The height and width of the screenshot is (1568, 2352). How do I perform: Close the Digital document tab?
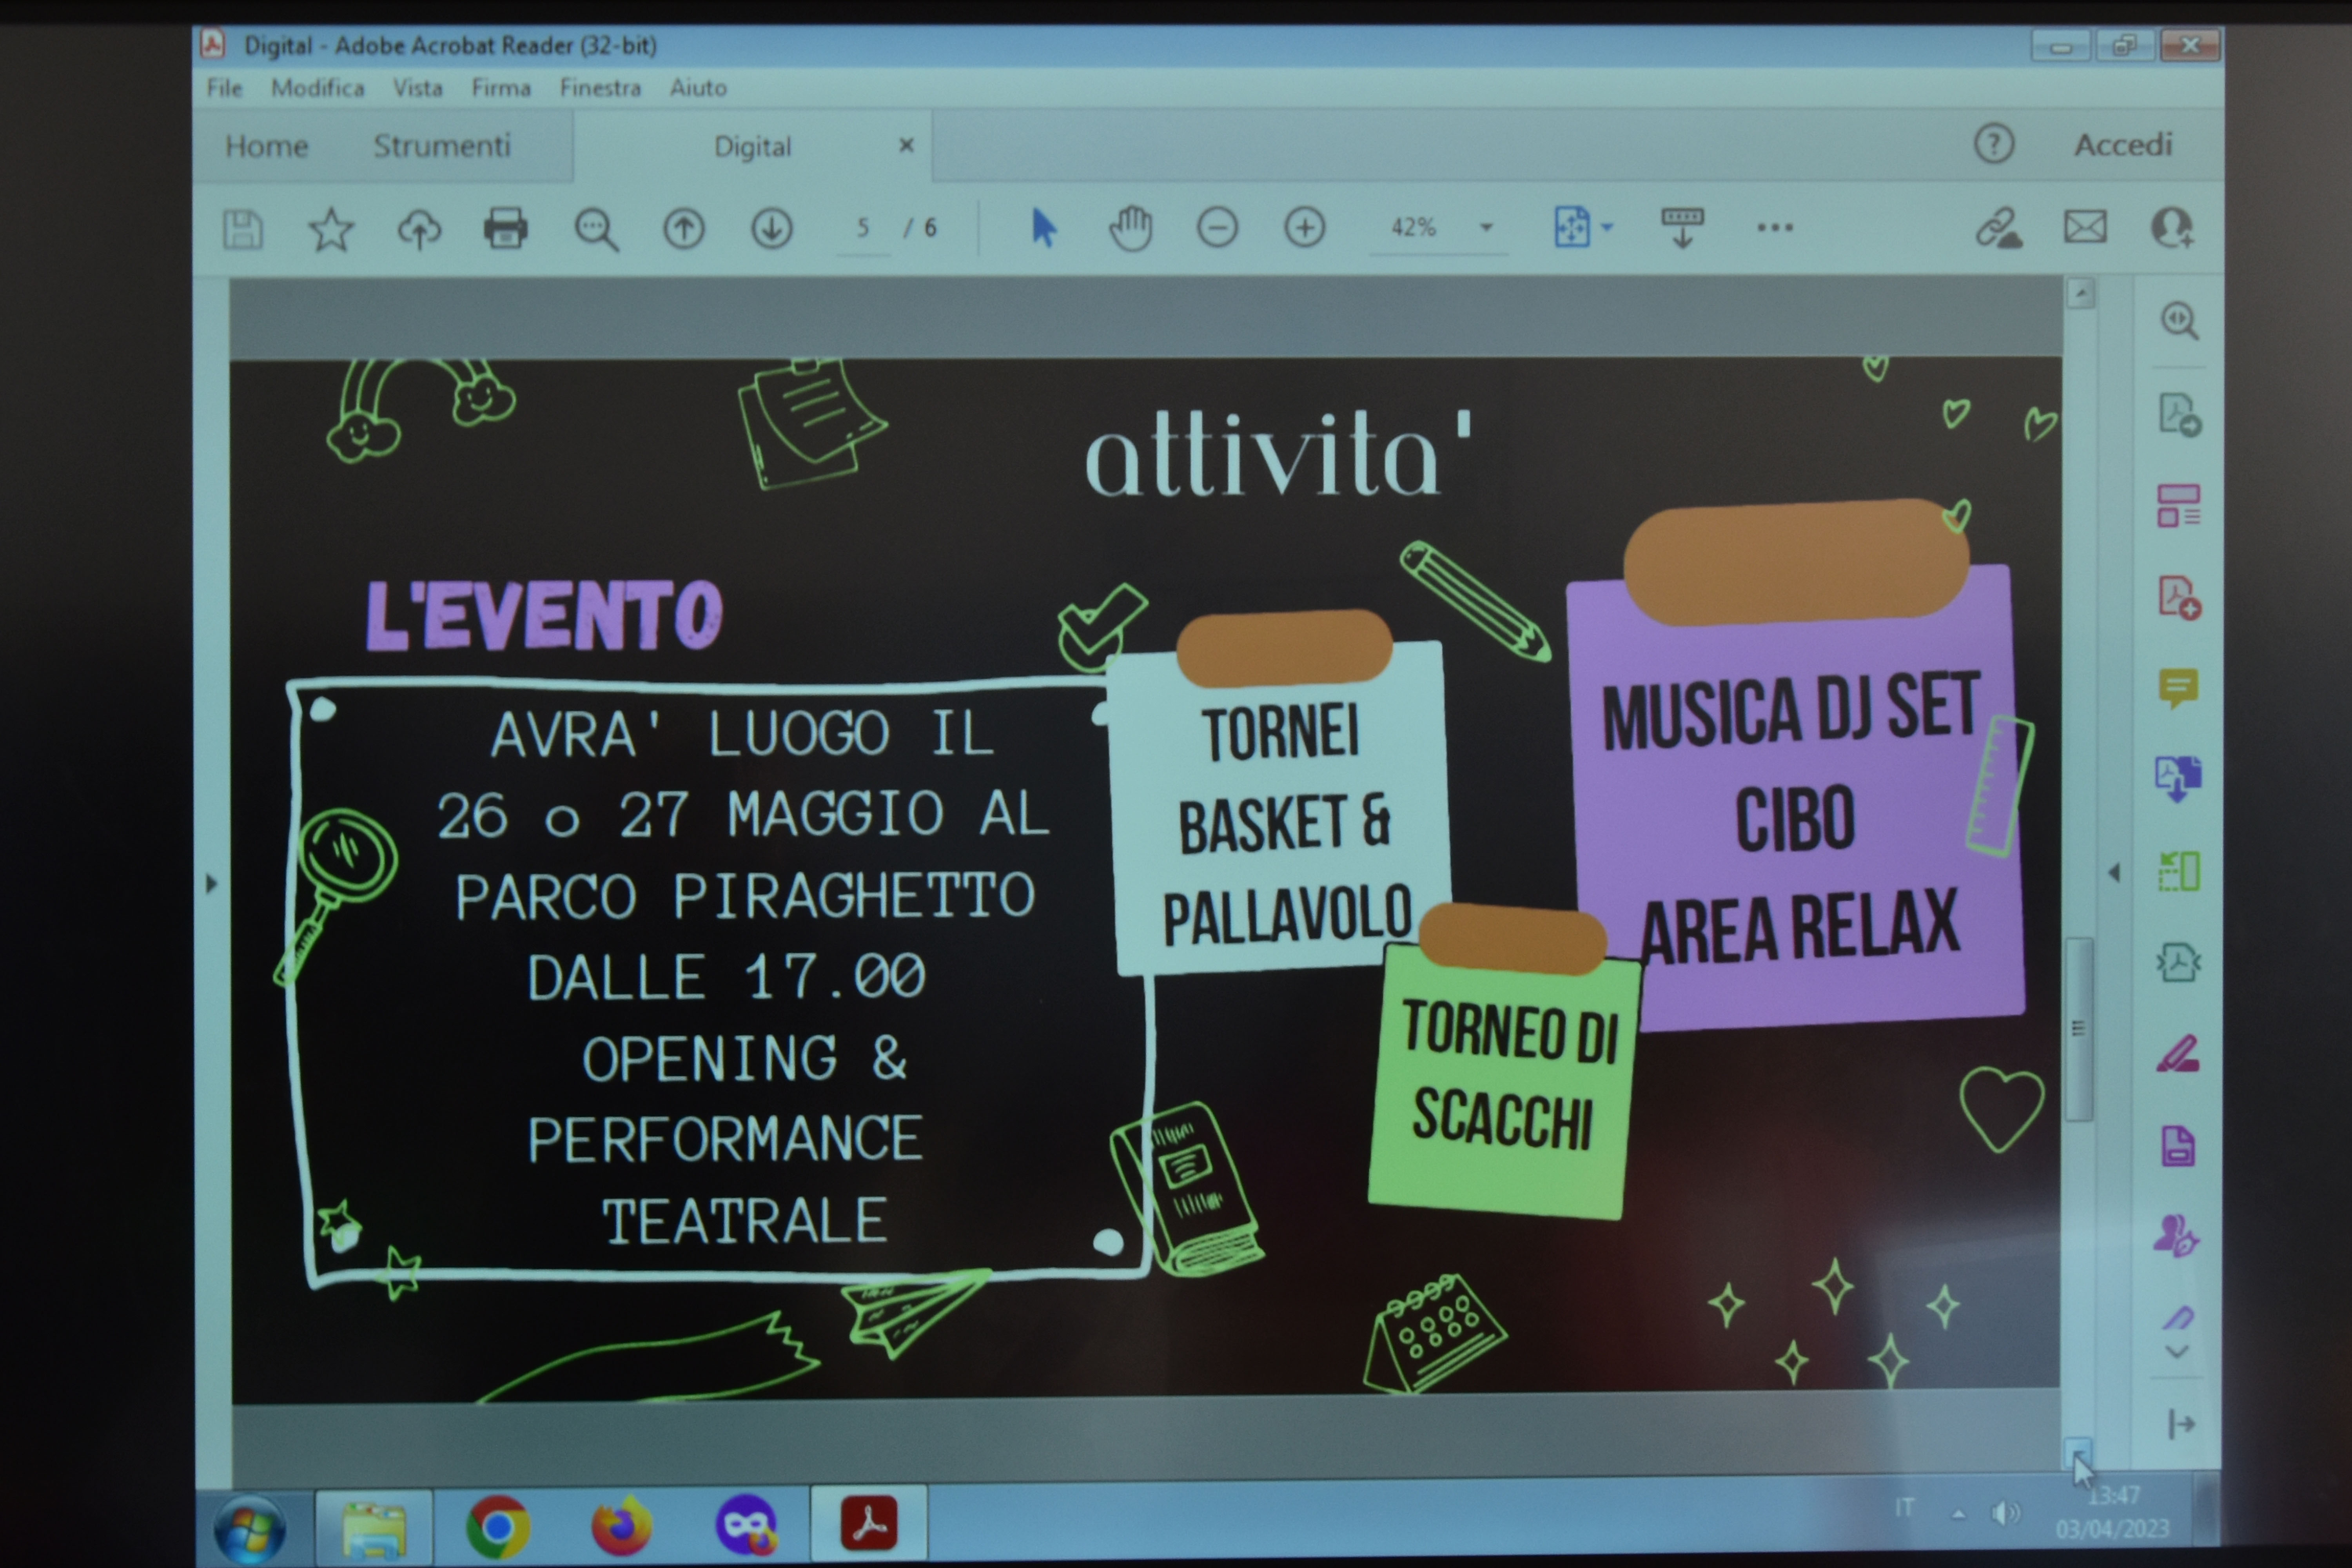pyautogui.click(x=906, y=146)
